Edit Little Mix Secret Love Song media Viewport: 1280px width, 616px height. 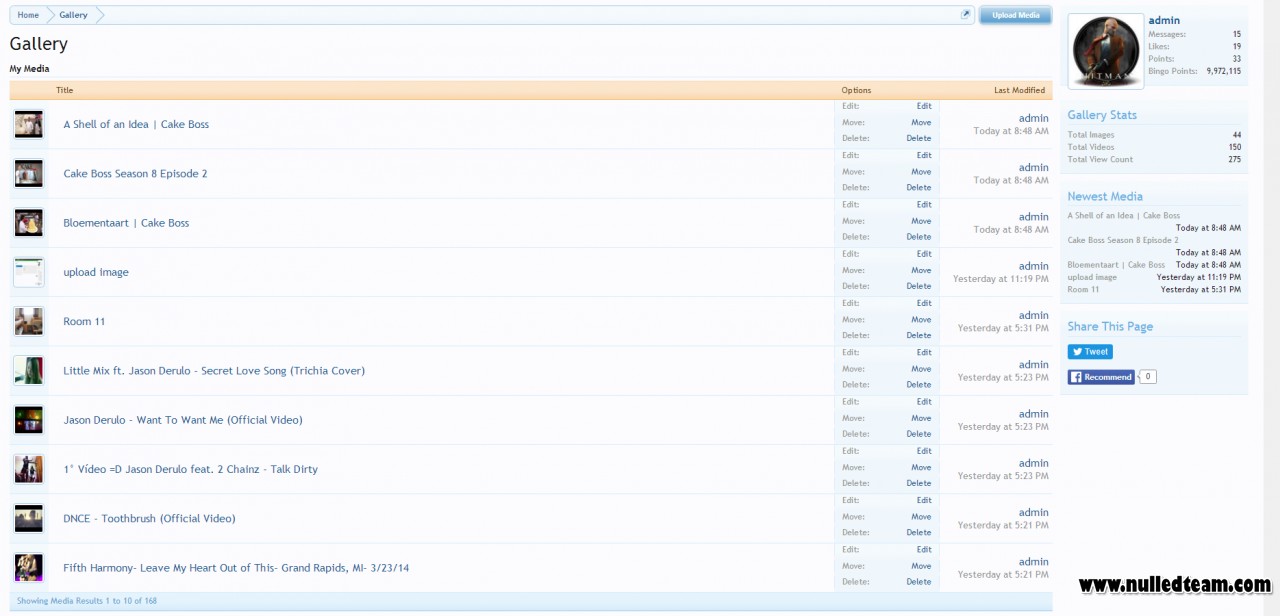click(924, 352)
